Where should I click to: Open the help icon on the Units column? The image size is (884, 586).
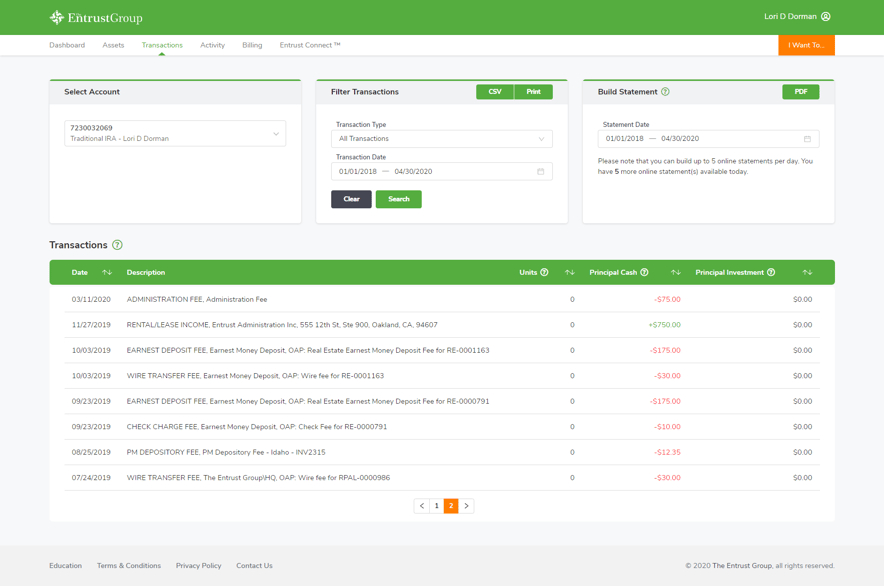pos(543,272)
